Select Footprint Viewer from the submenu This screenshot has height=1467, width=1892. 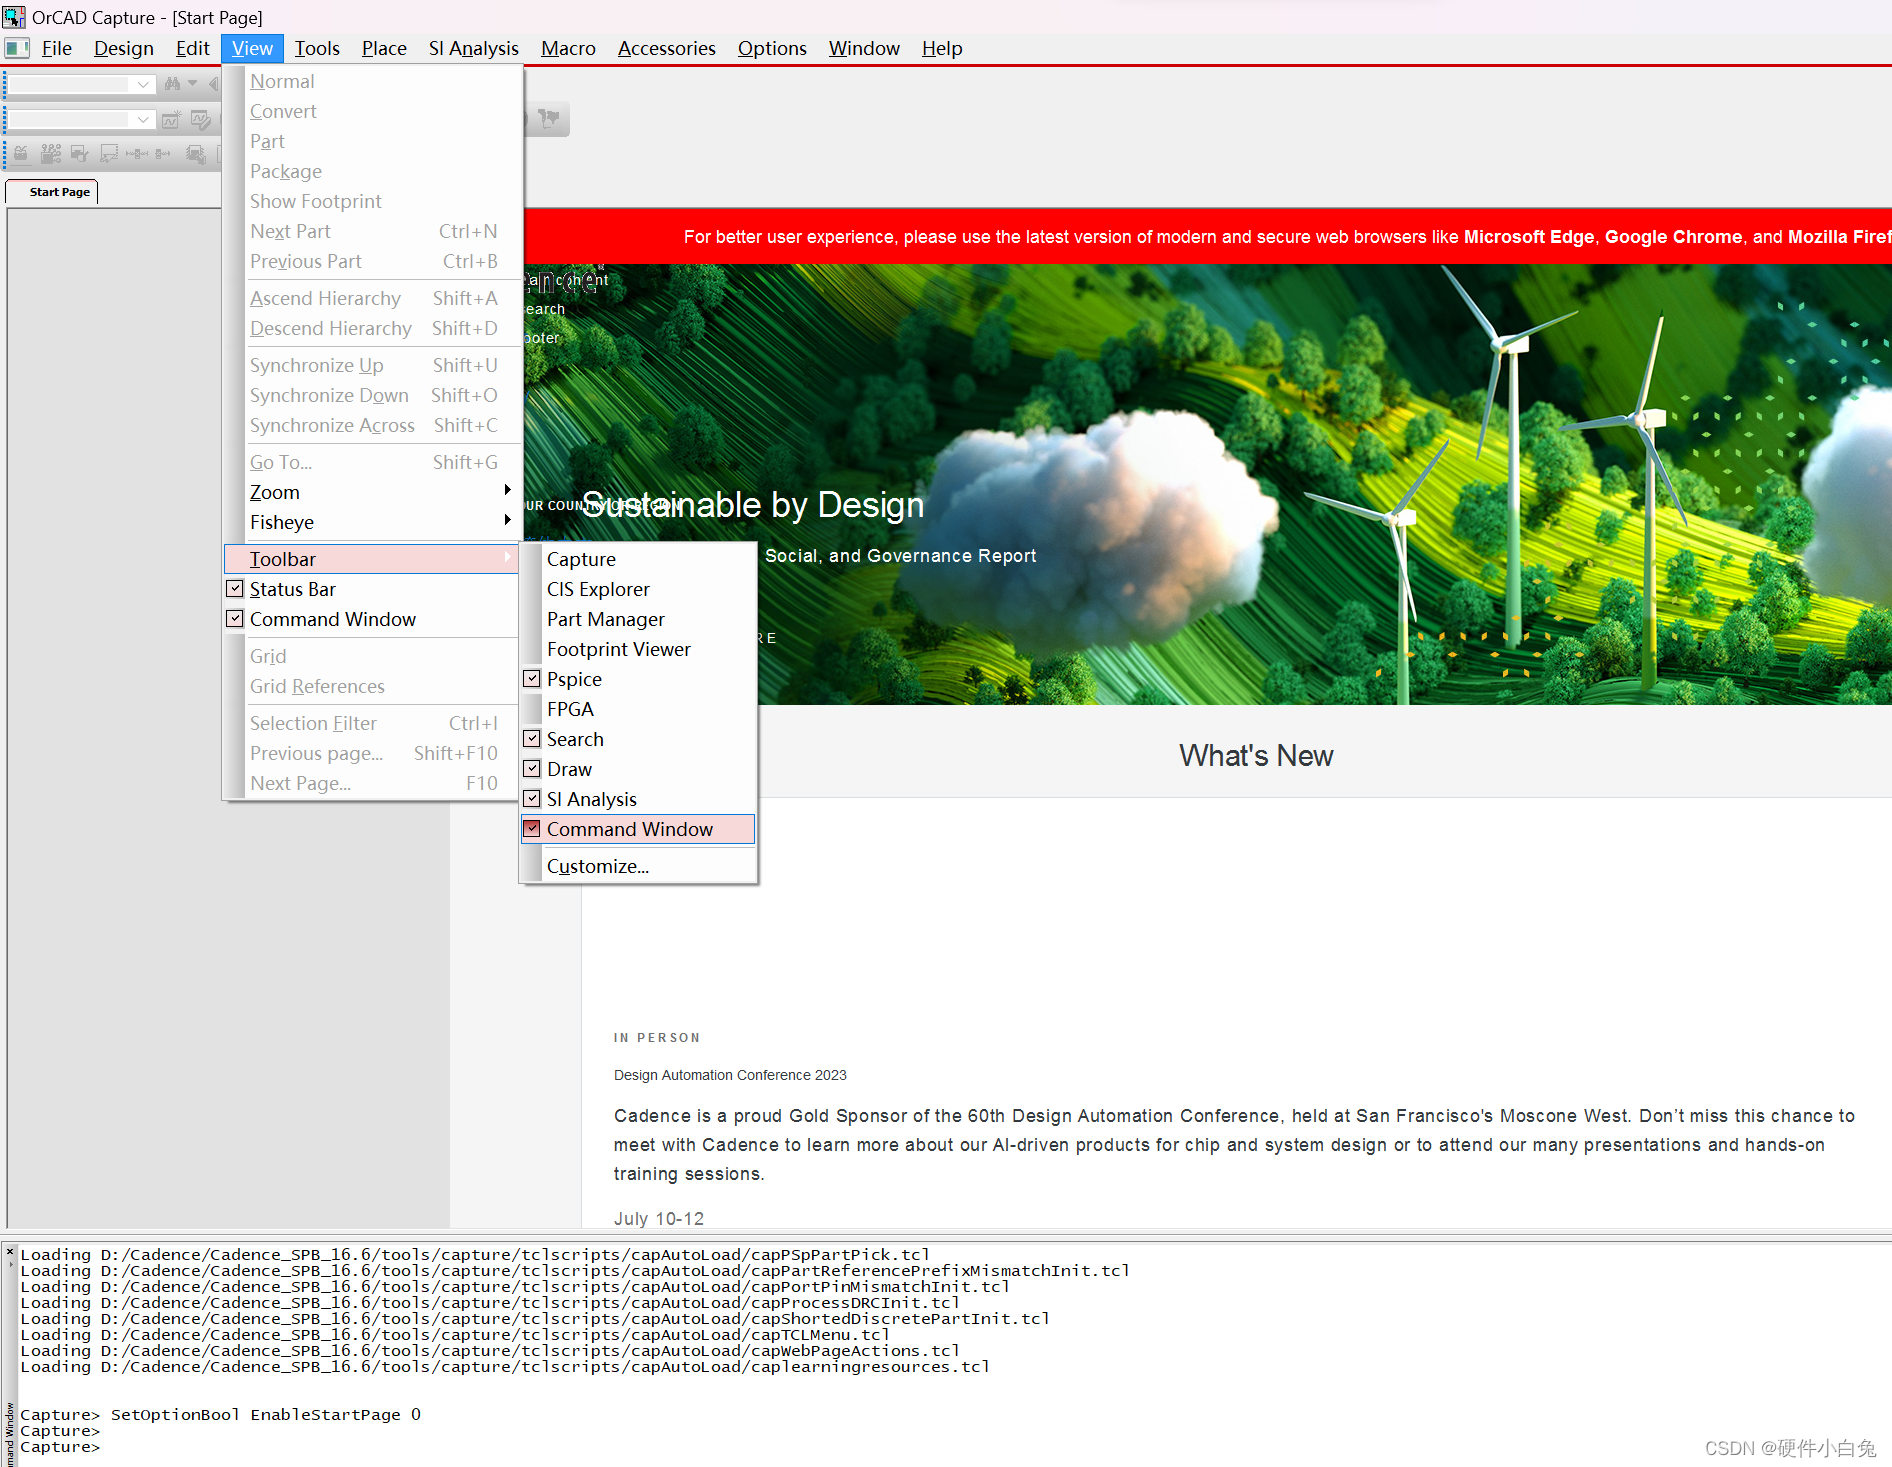[x=618, y=649]
